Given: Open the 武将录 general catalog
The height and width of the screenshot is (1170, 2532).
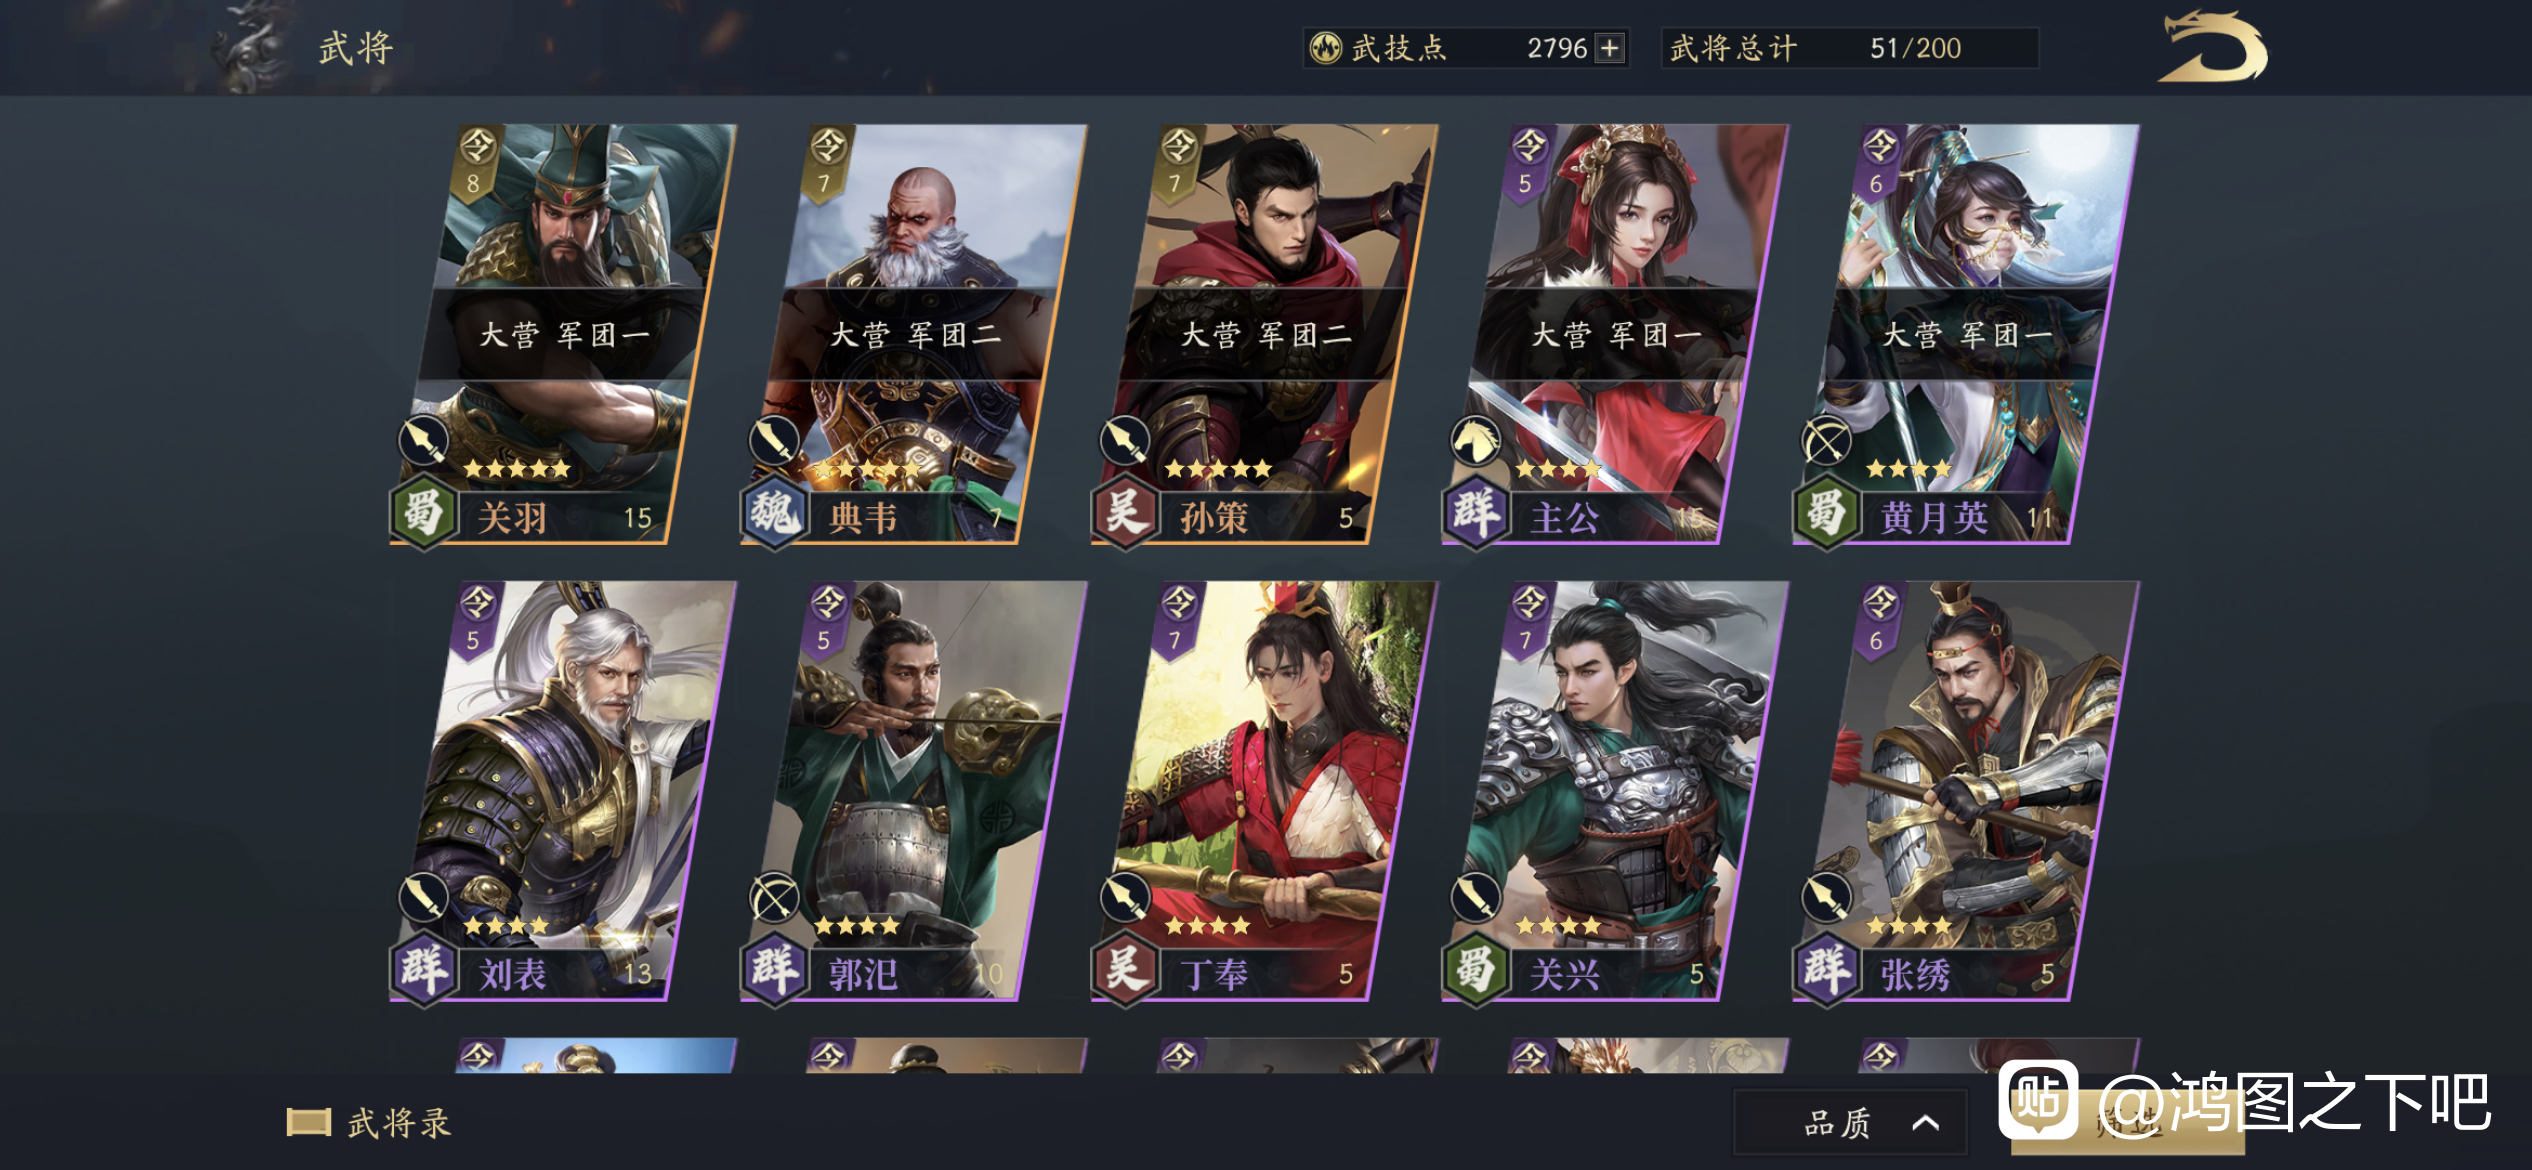Looking at the screenshot, I should click(x=369, y=1123).
